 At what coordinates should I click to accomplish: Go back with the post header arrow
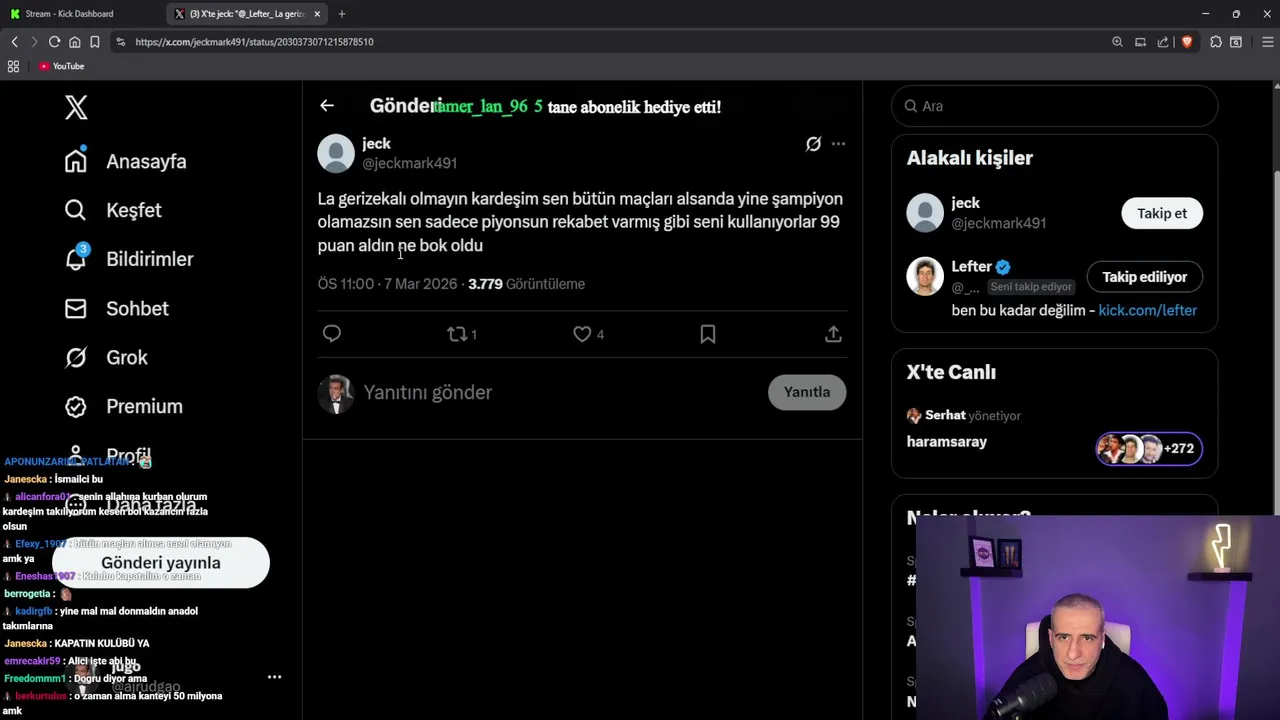point(327,105)
